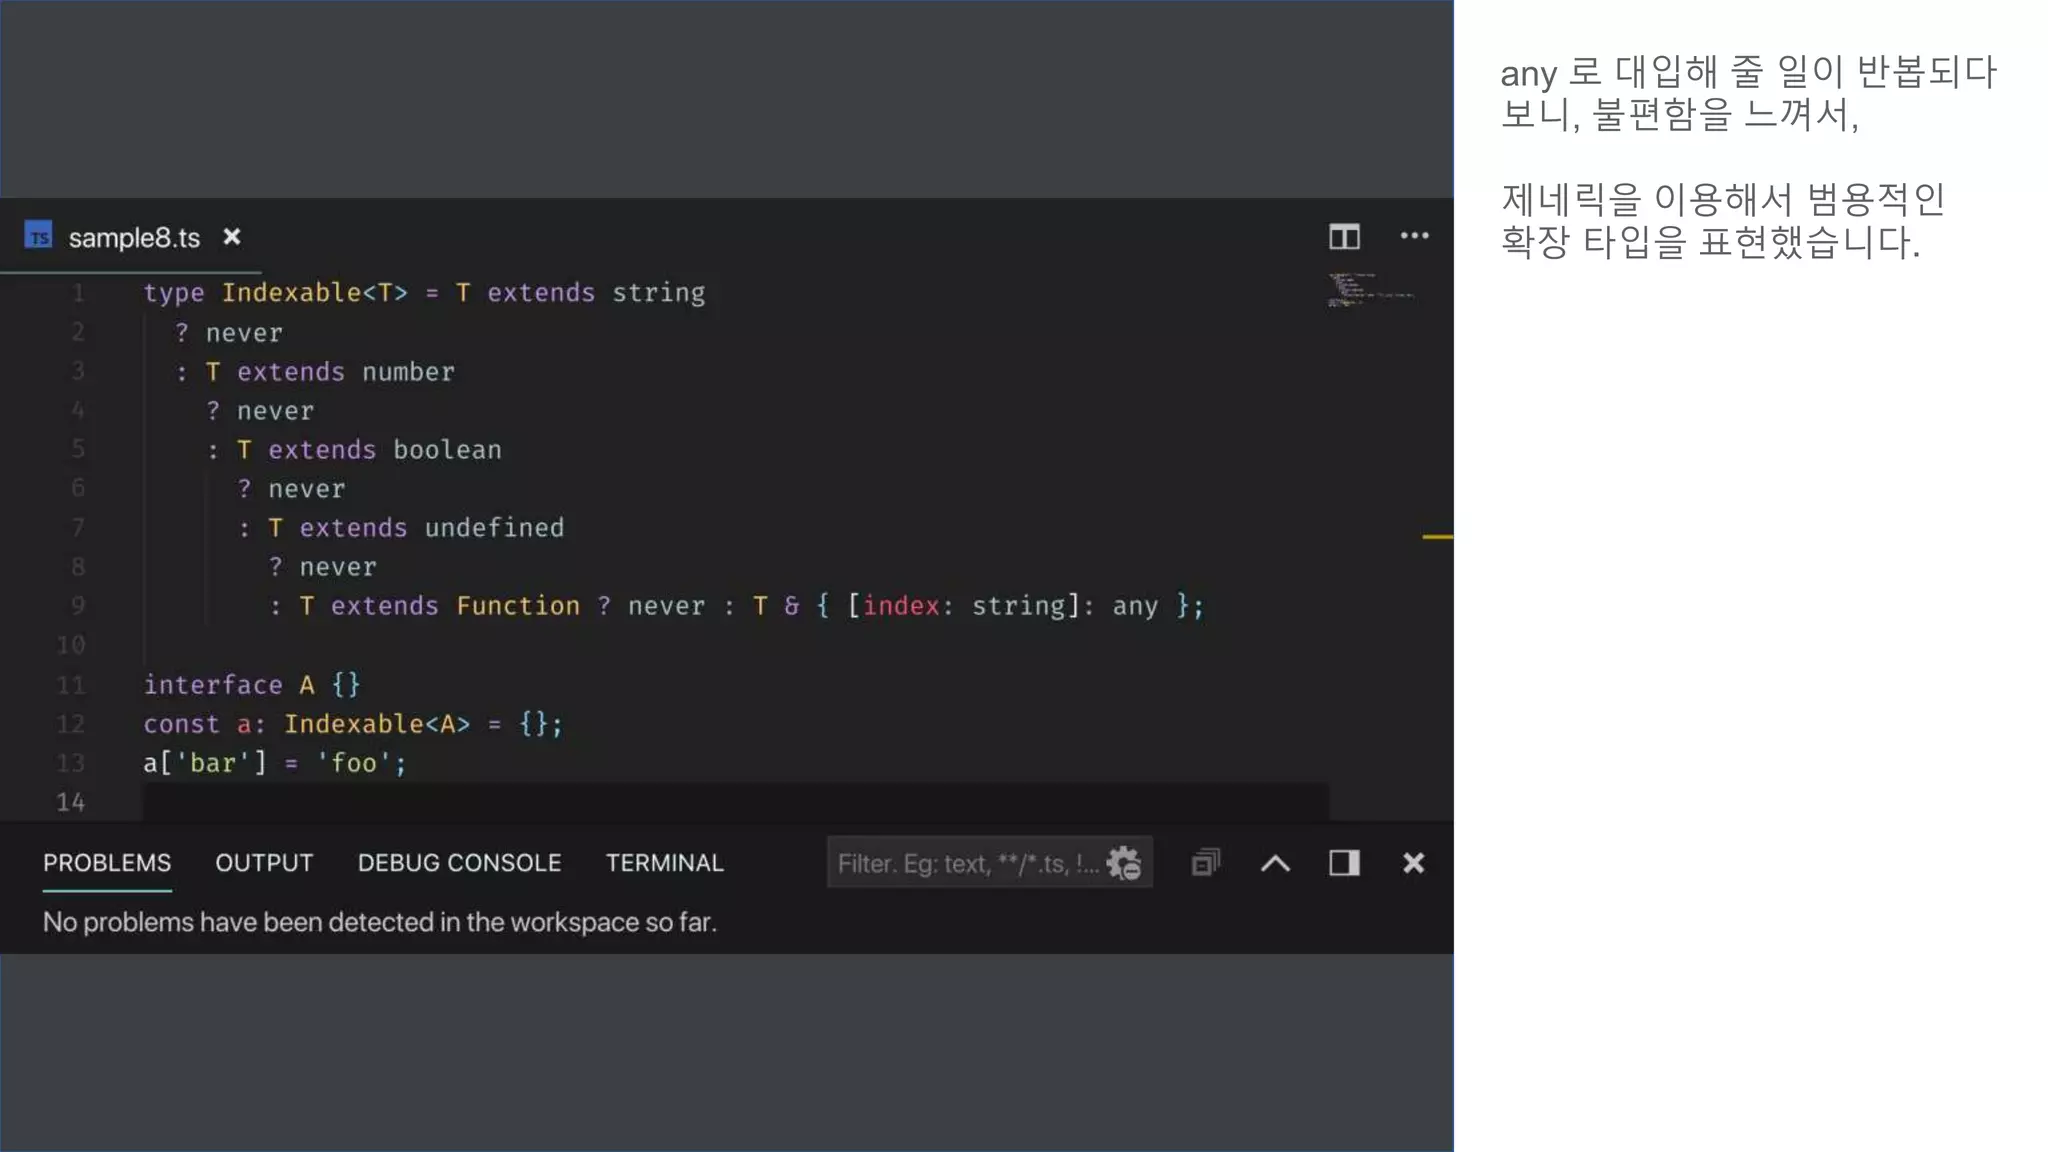2048x1152 pixels.
Task: Click 'type' keyword on line 1
Action: pyautogui.click(x=174, y=293)
